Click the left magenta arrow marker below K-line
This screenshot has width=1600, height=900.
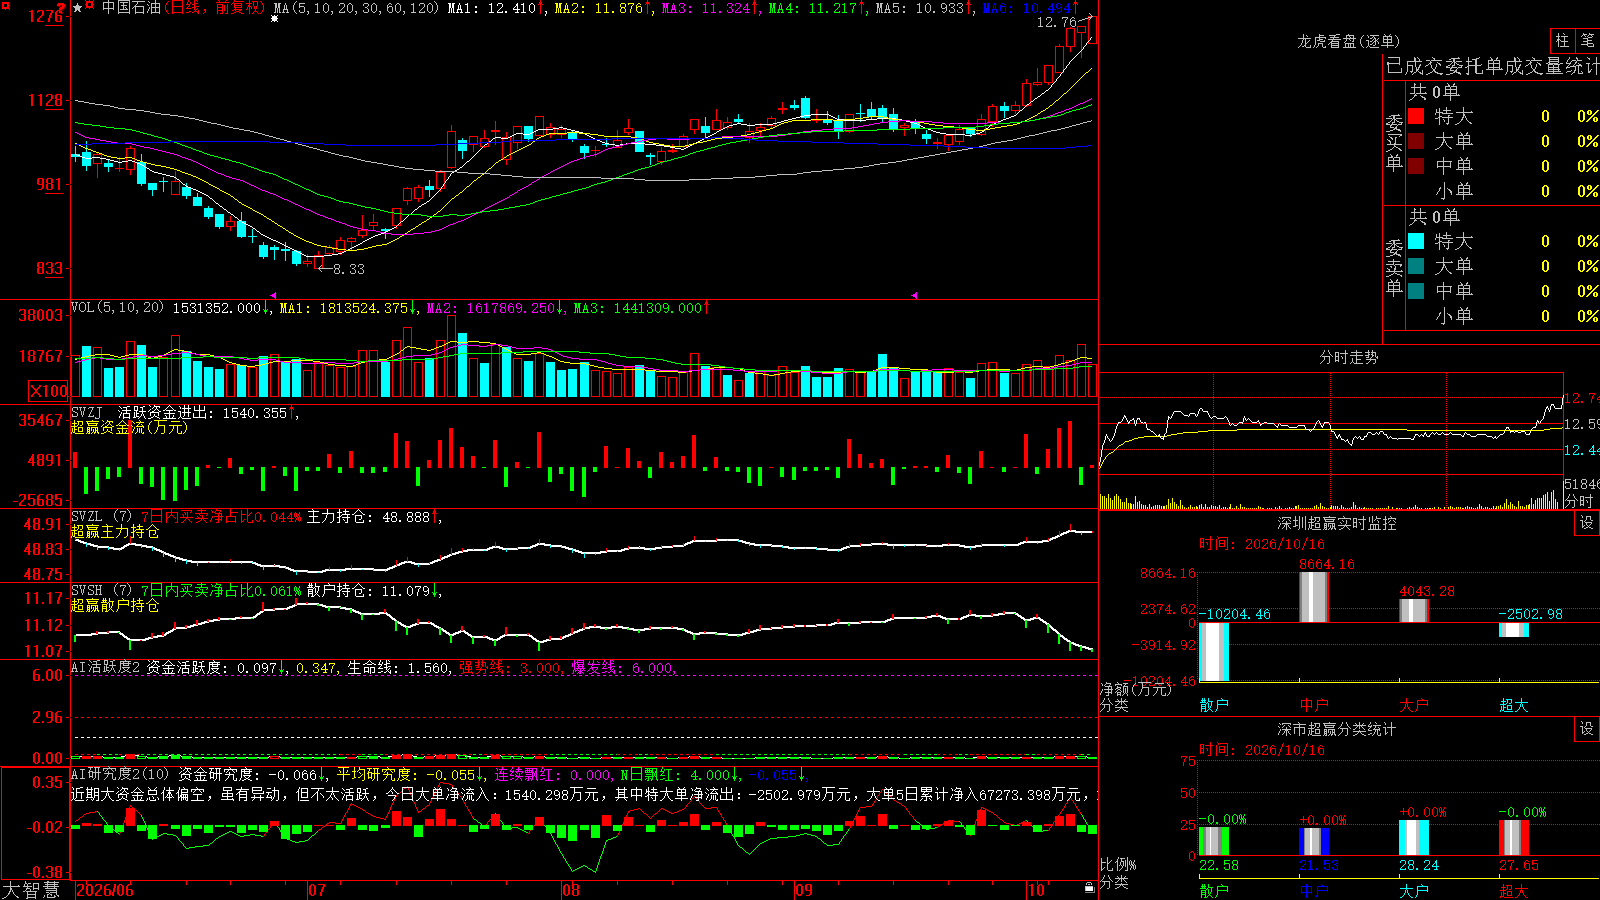pyautogui.click(x=273, y=296)
